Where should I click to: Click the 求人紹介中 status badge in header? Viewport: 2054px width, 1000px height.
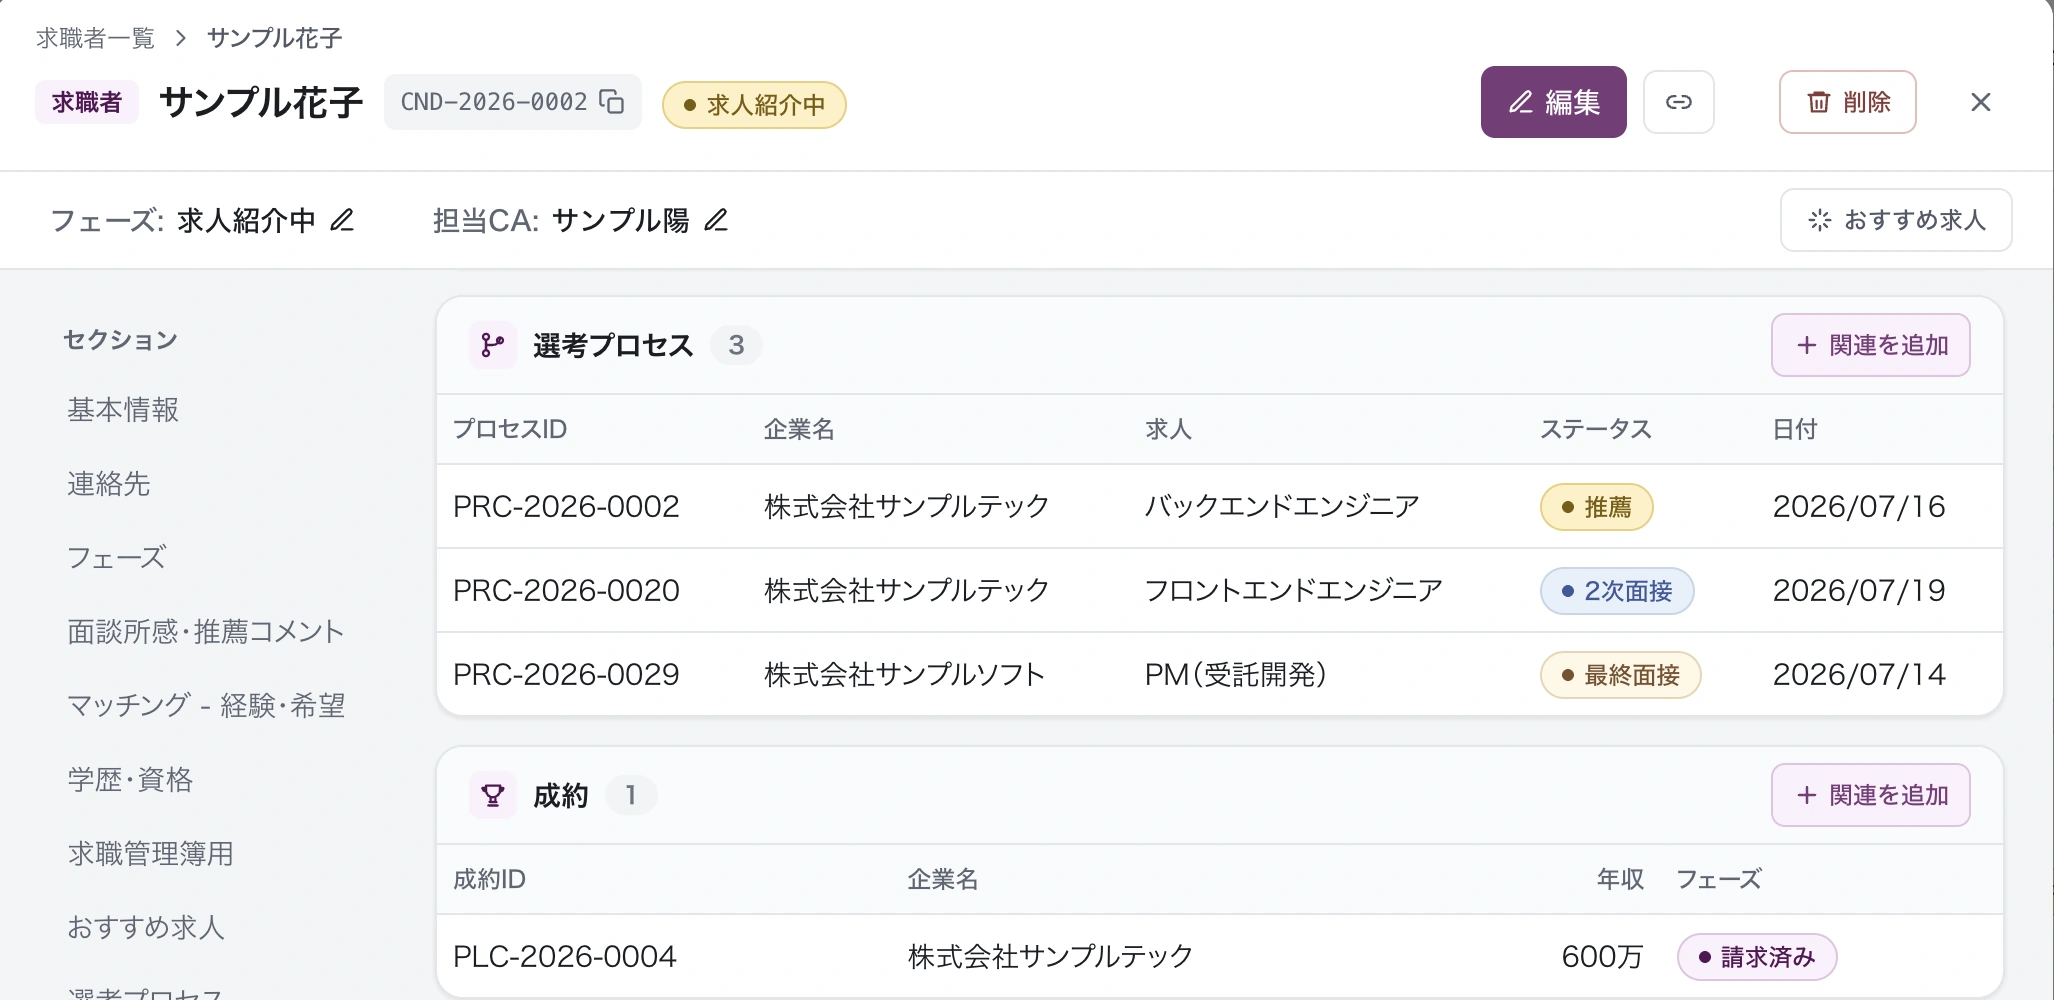pos(754,105)
